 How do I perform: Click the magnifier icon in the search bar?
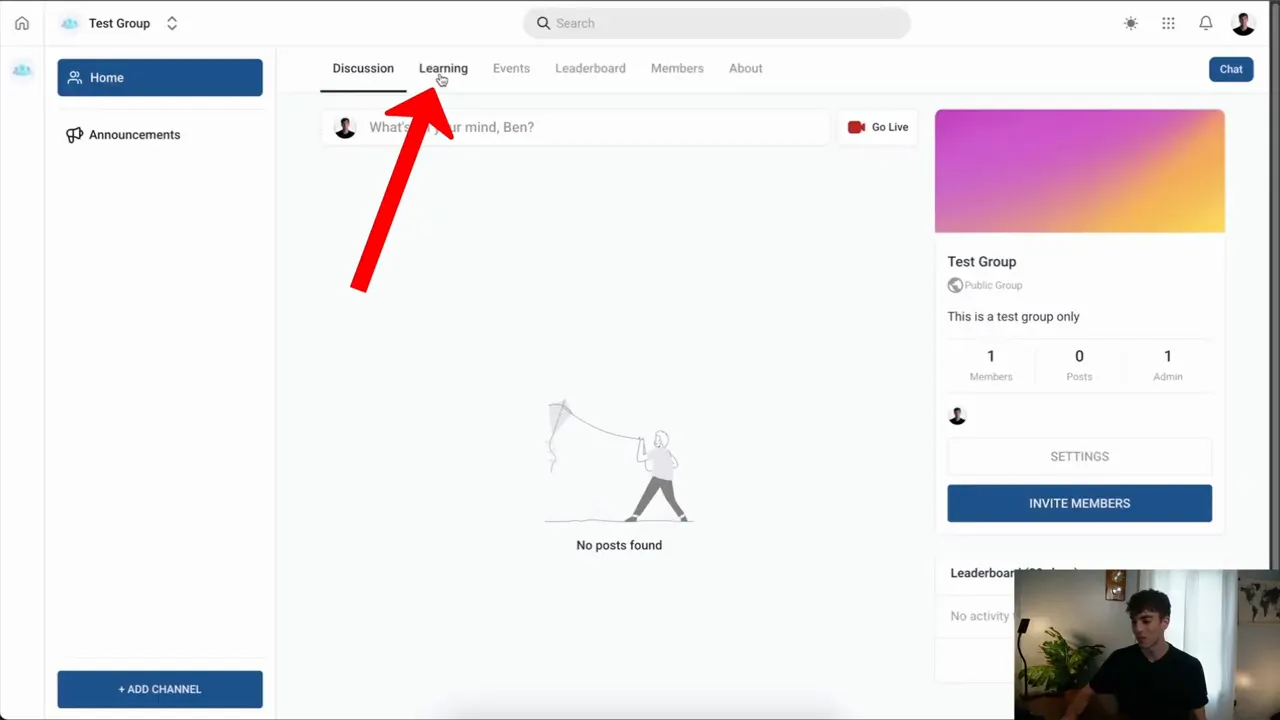click(543, 23)
